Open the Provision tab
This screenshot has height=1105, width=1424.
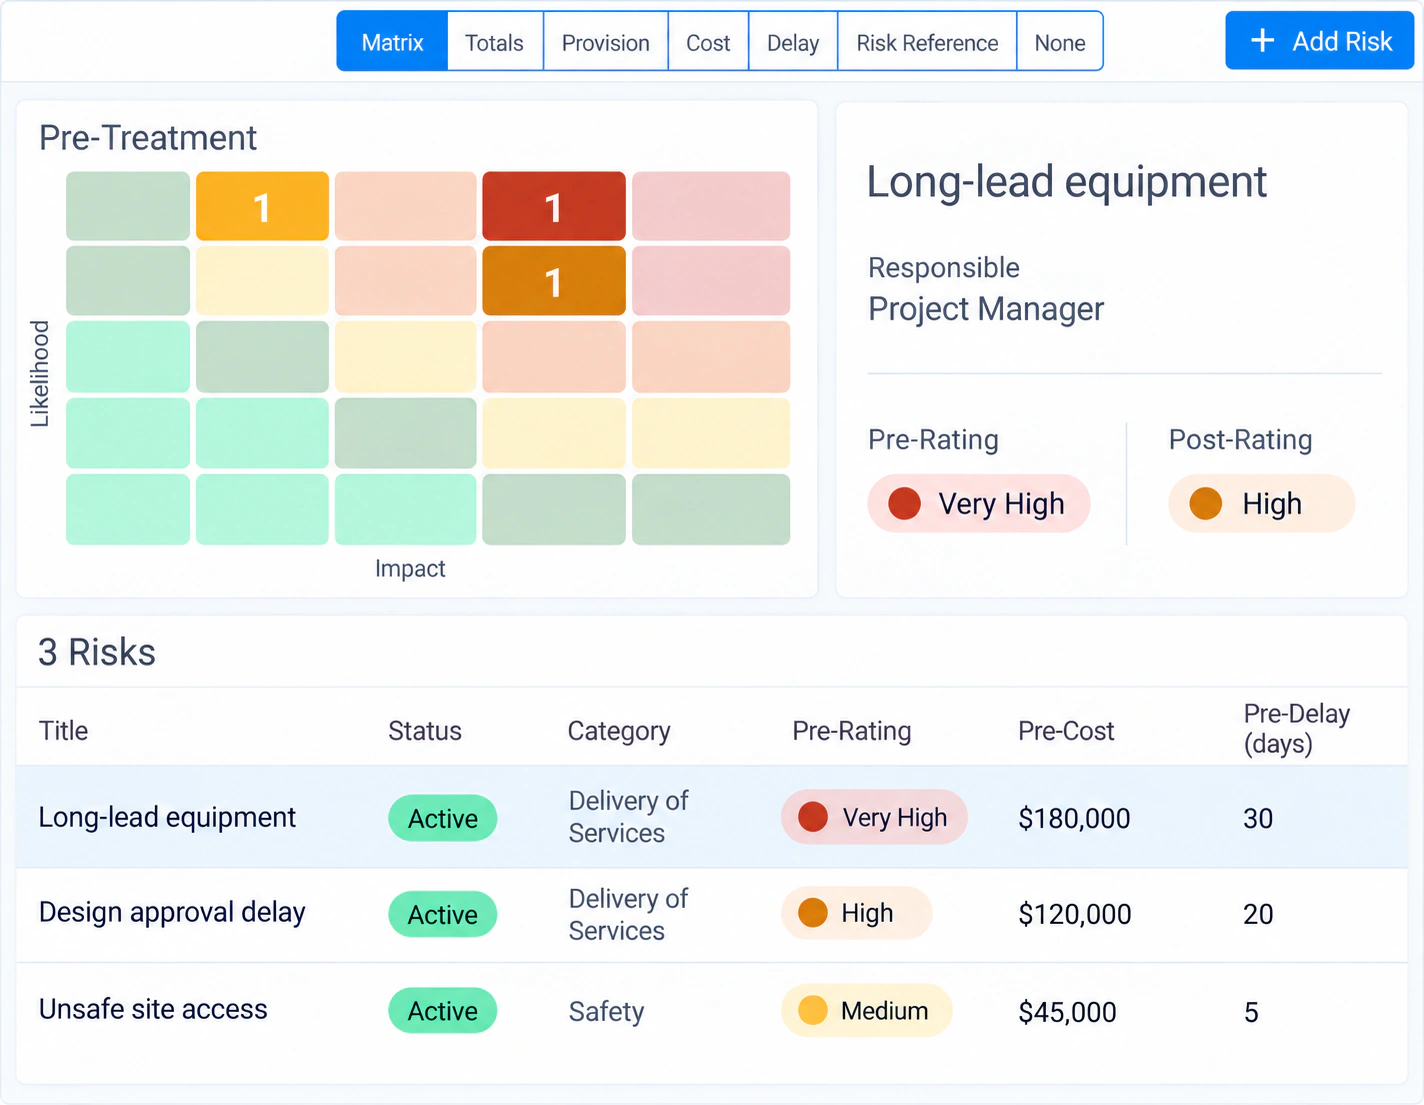[605, 42]
